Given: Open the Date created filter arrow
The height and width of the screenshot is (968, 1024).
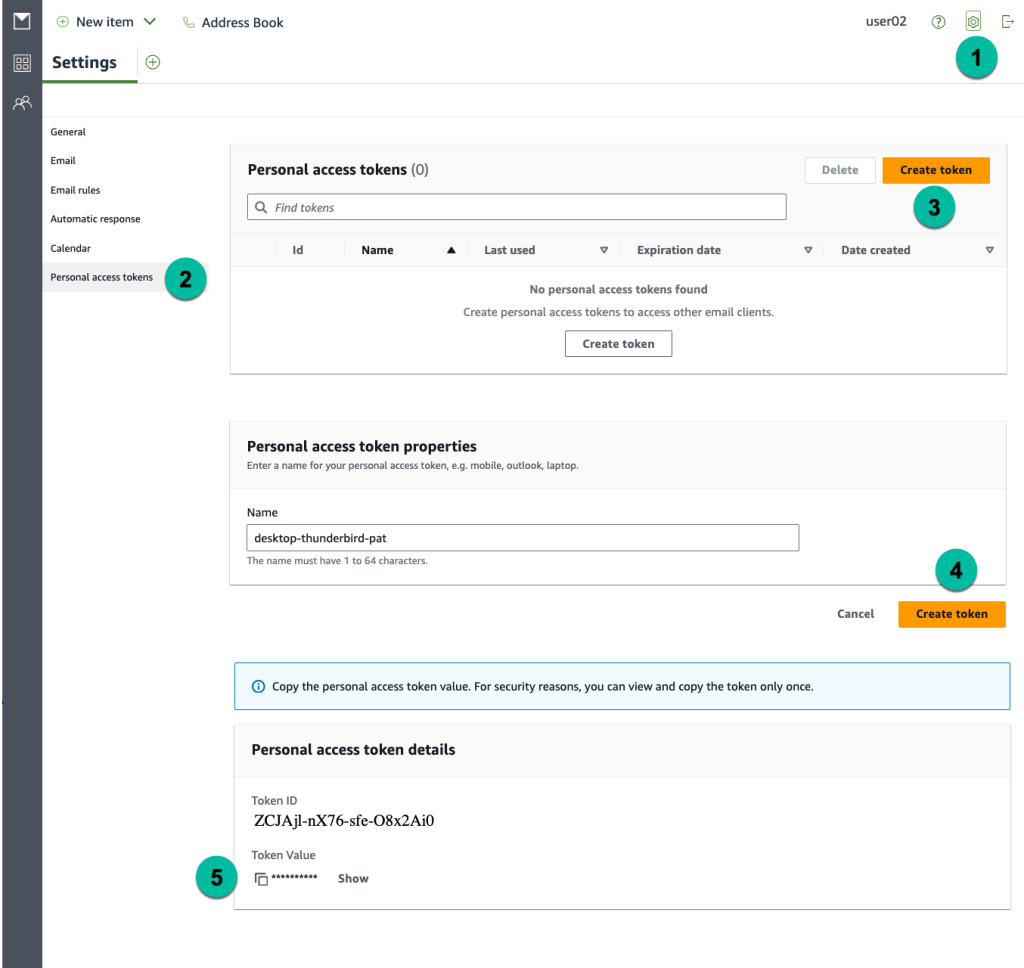Looking at the screenshot, I should 990,249.
